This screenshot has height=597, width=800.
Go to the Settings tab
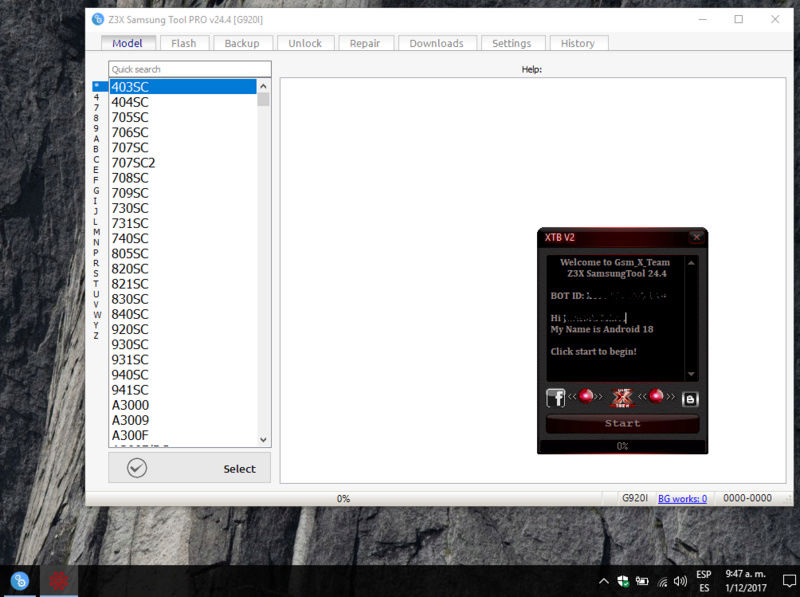[x=512, y=43]
